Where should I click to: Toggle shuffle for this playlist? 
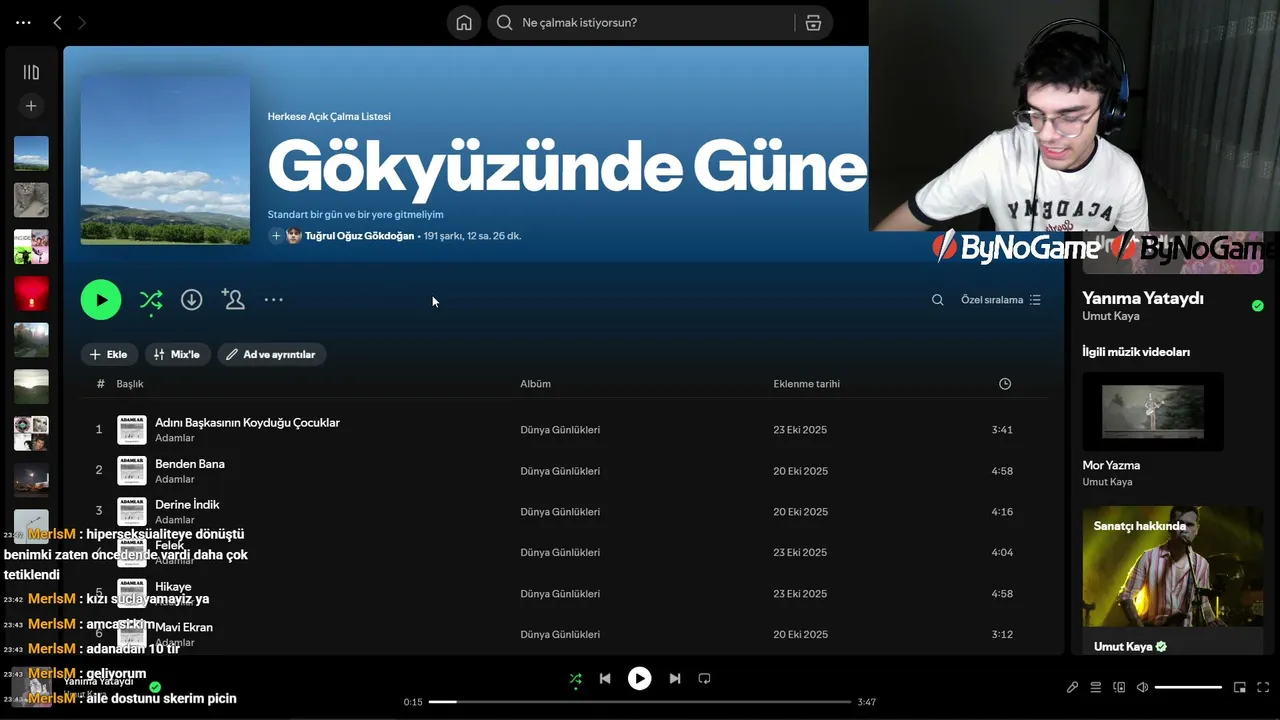click(151, 300)
